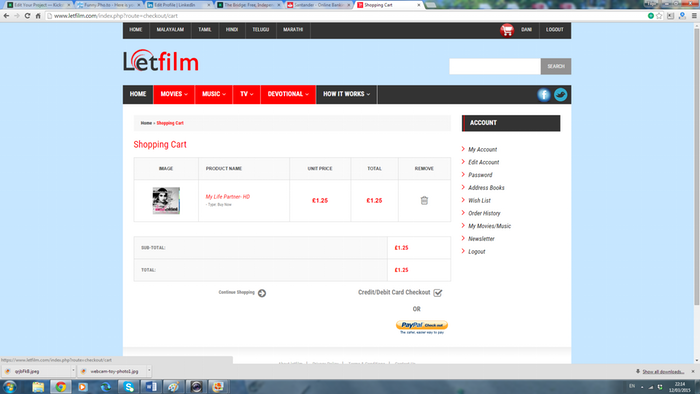Open Wish List sidebar link
Screen dimensions: 700x394
tap(479, 201)
